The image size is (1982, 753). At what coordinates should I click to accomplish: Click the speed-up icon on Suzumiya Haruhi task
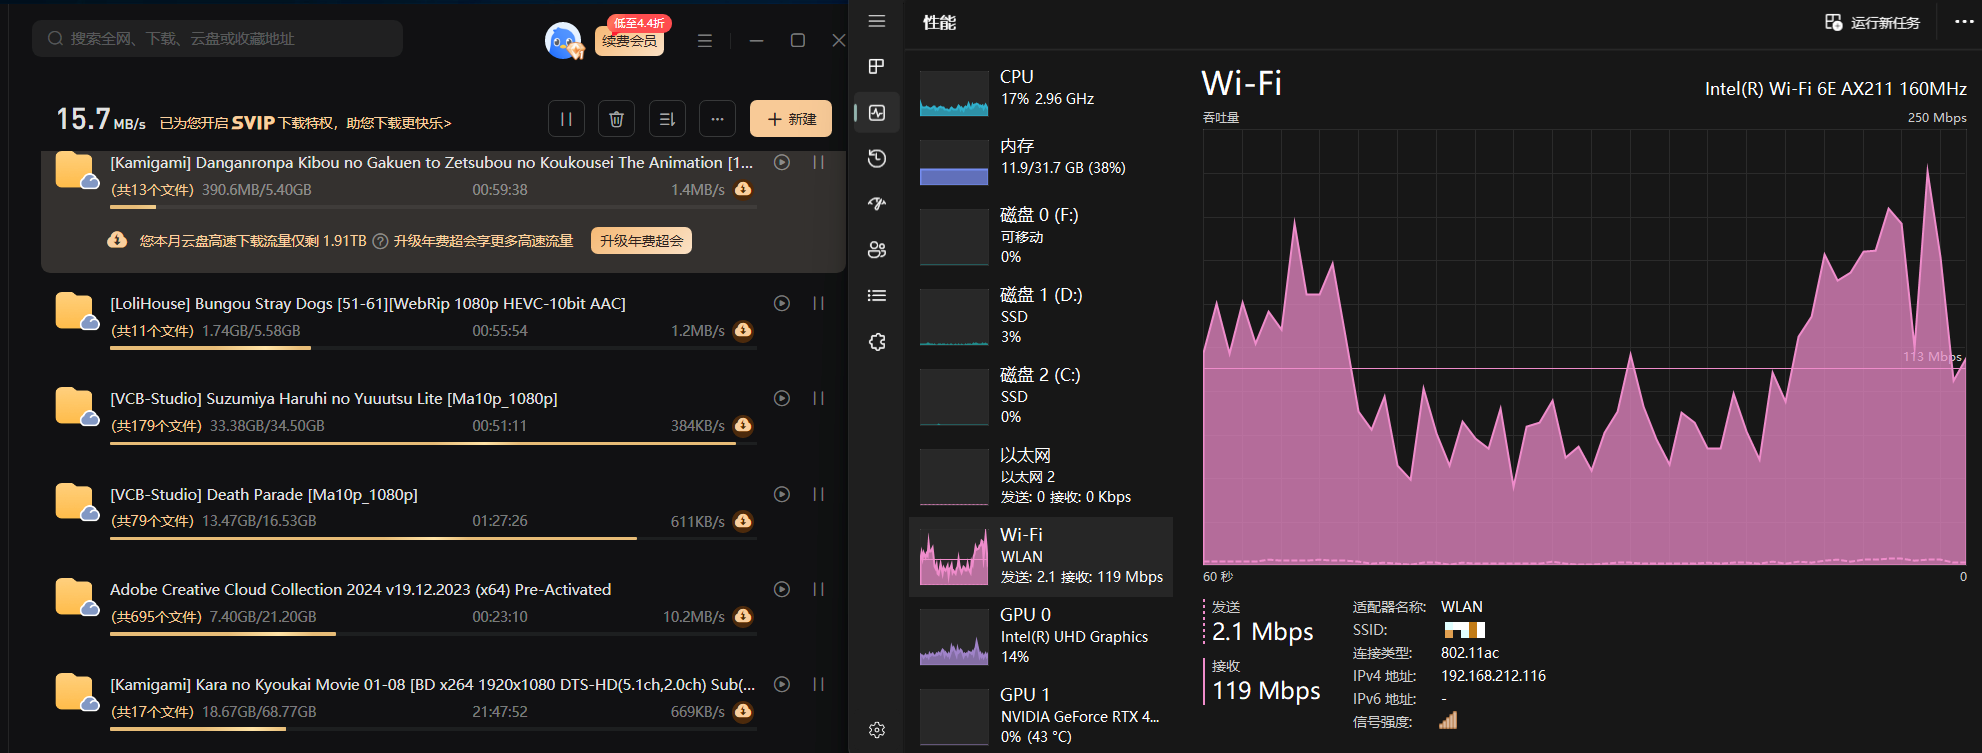click(x=743, y=425)
